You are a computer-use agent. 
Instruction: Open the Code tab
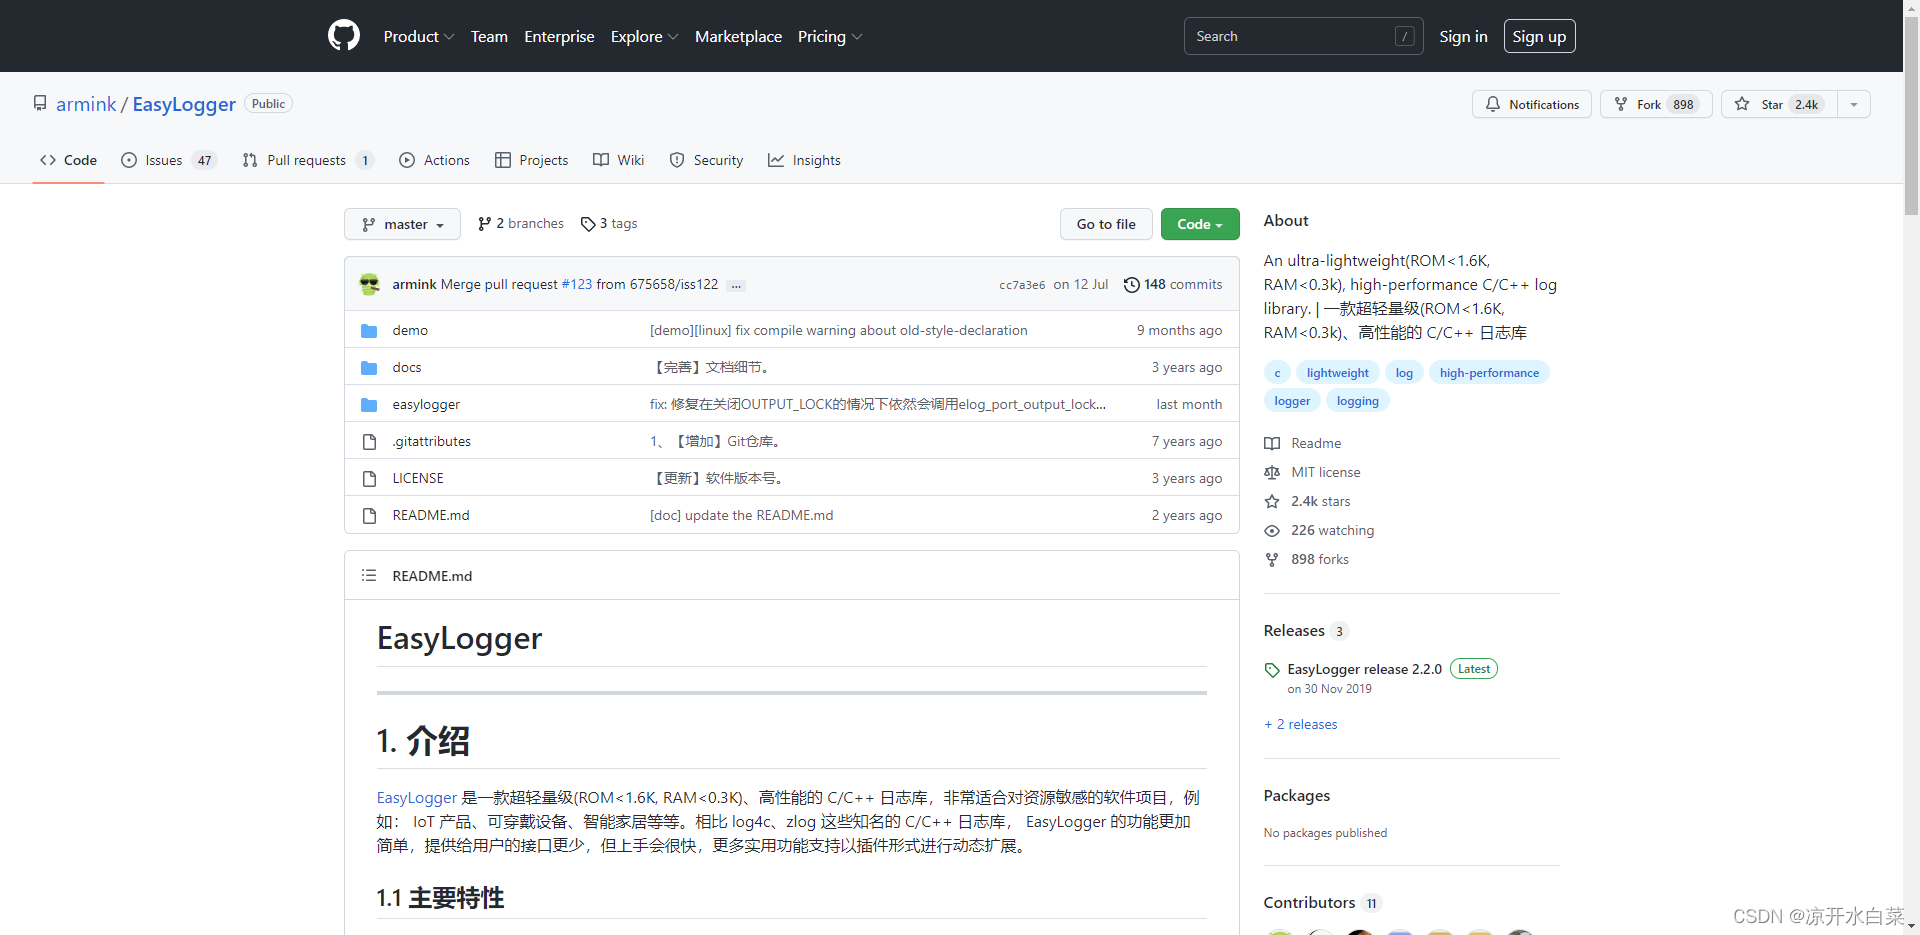click(68, 160)
